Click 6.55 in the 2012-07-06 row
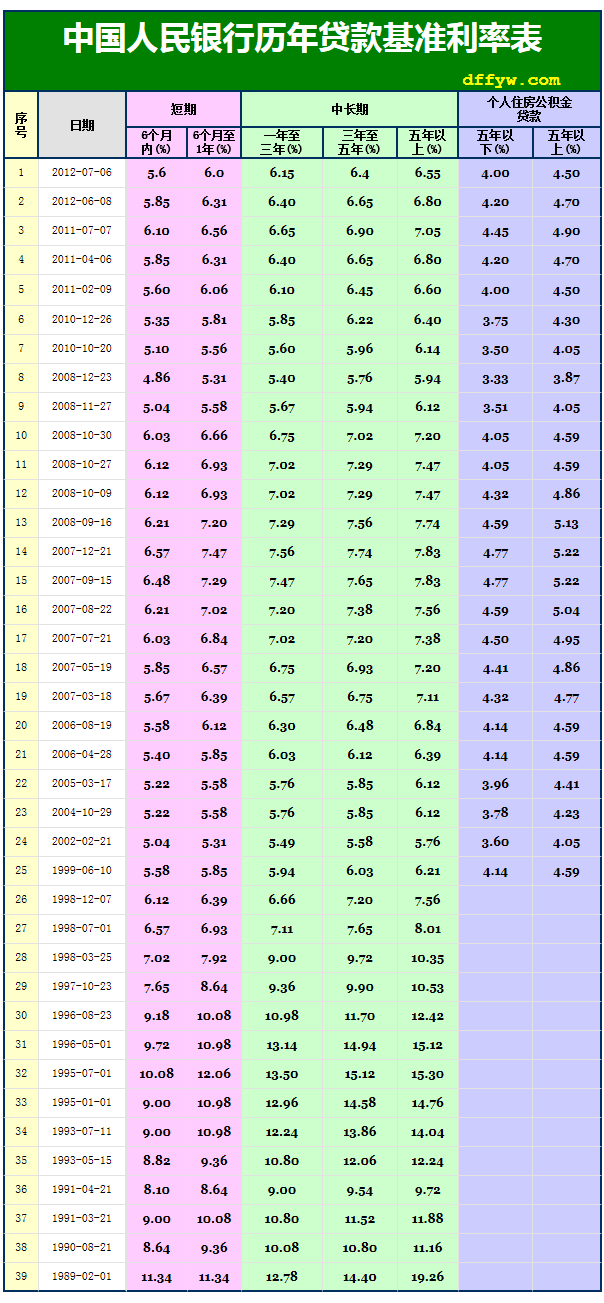Image resolution: width=604 pixels, height=1303 pixels. (x=427, y=173)
